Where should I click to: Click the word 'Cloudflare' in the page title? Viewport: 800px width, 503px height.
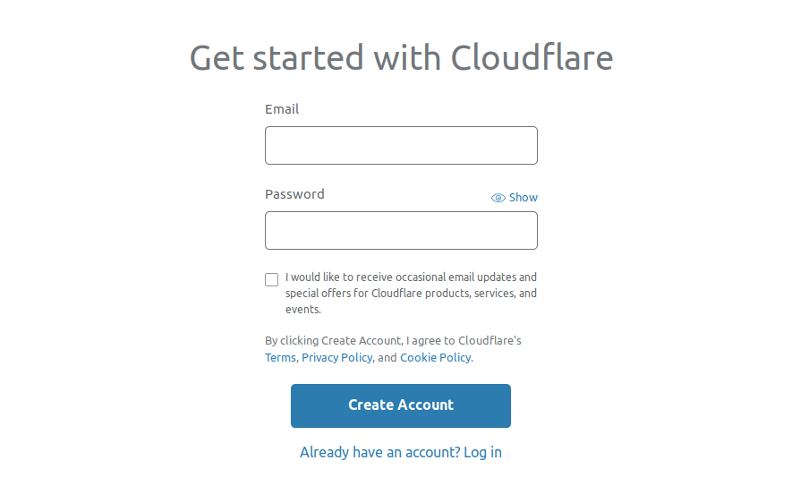pyautogui.click(x=532, y=57)
